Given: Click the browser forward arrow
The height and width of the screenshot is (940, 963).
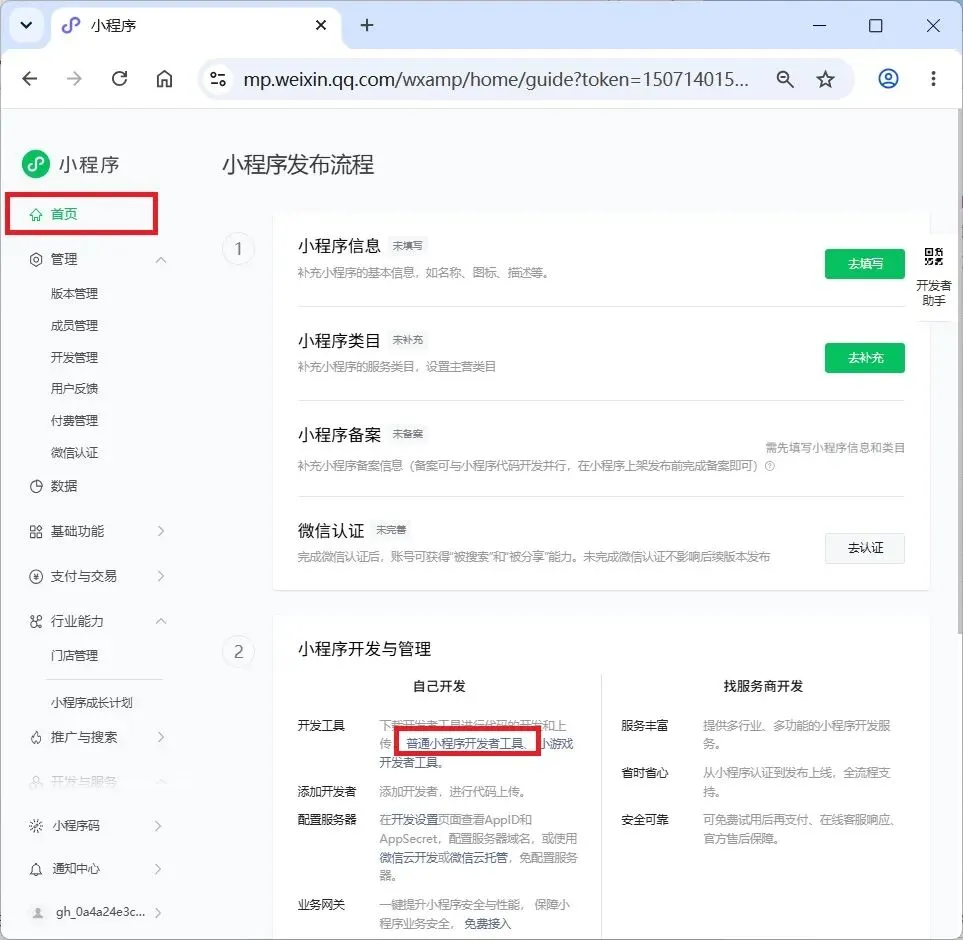Looking at the screenshot, I should [x=74, y=79].
